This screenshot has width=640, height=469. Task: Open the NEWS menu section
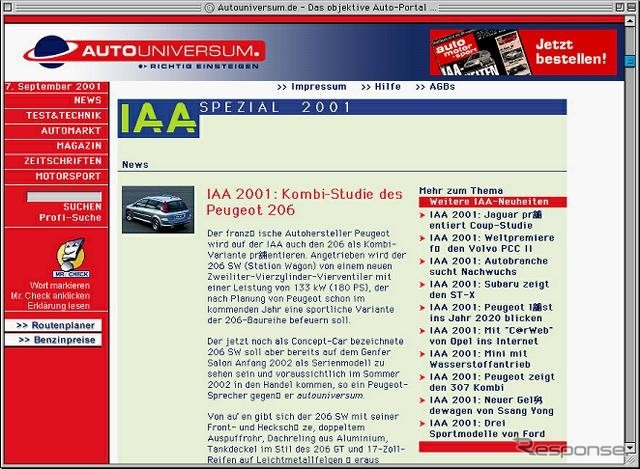(x=87, y=100)
